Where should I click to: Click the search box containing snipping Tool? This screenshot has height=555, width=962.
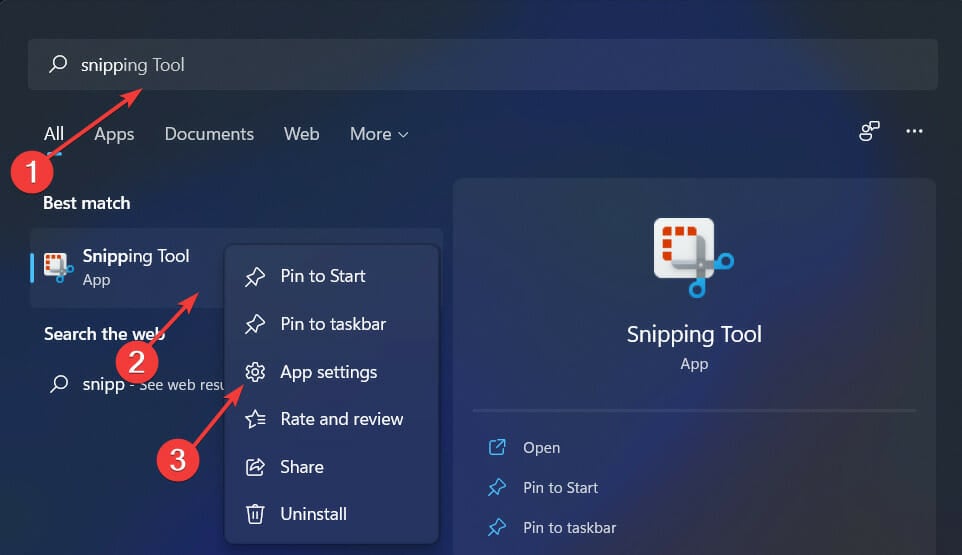[x=482, y=64]
